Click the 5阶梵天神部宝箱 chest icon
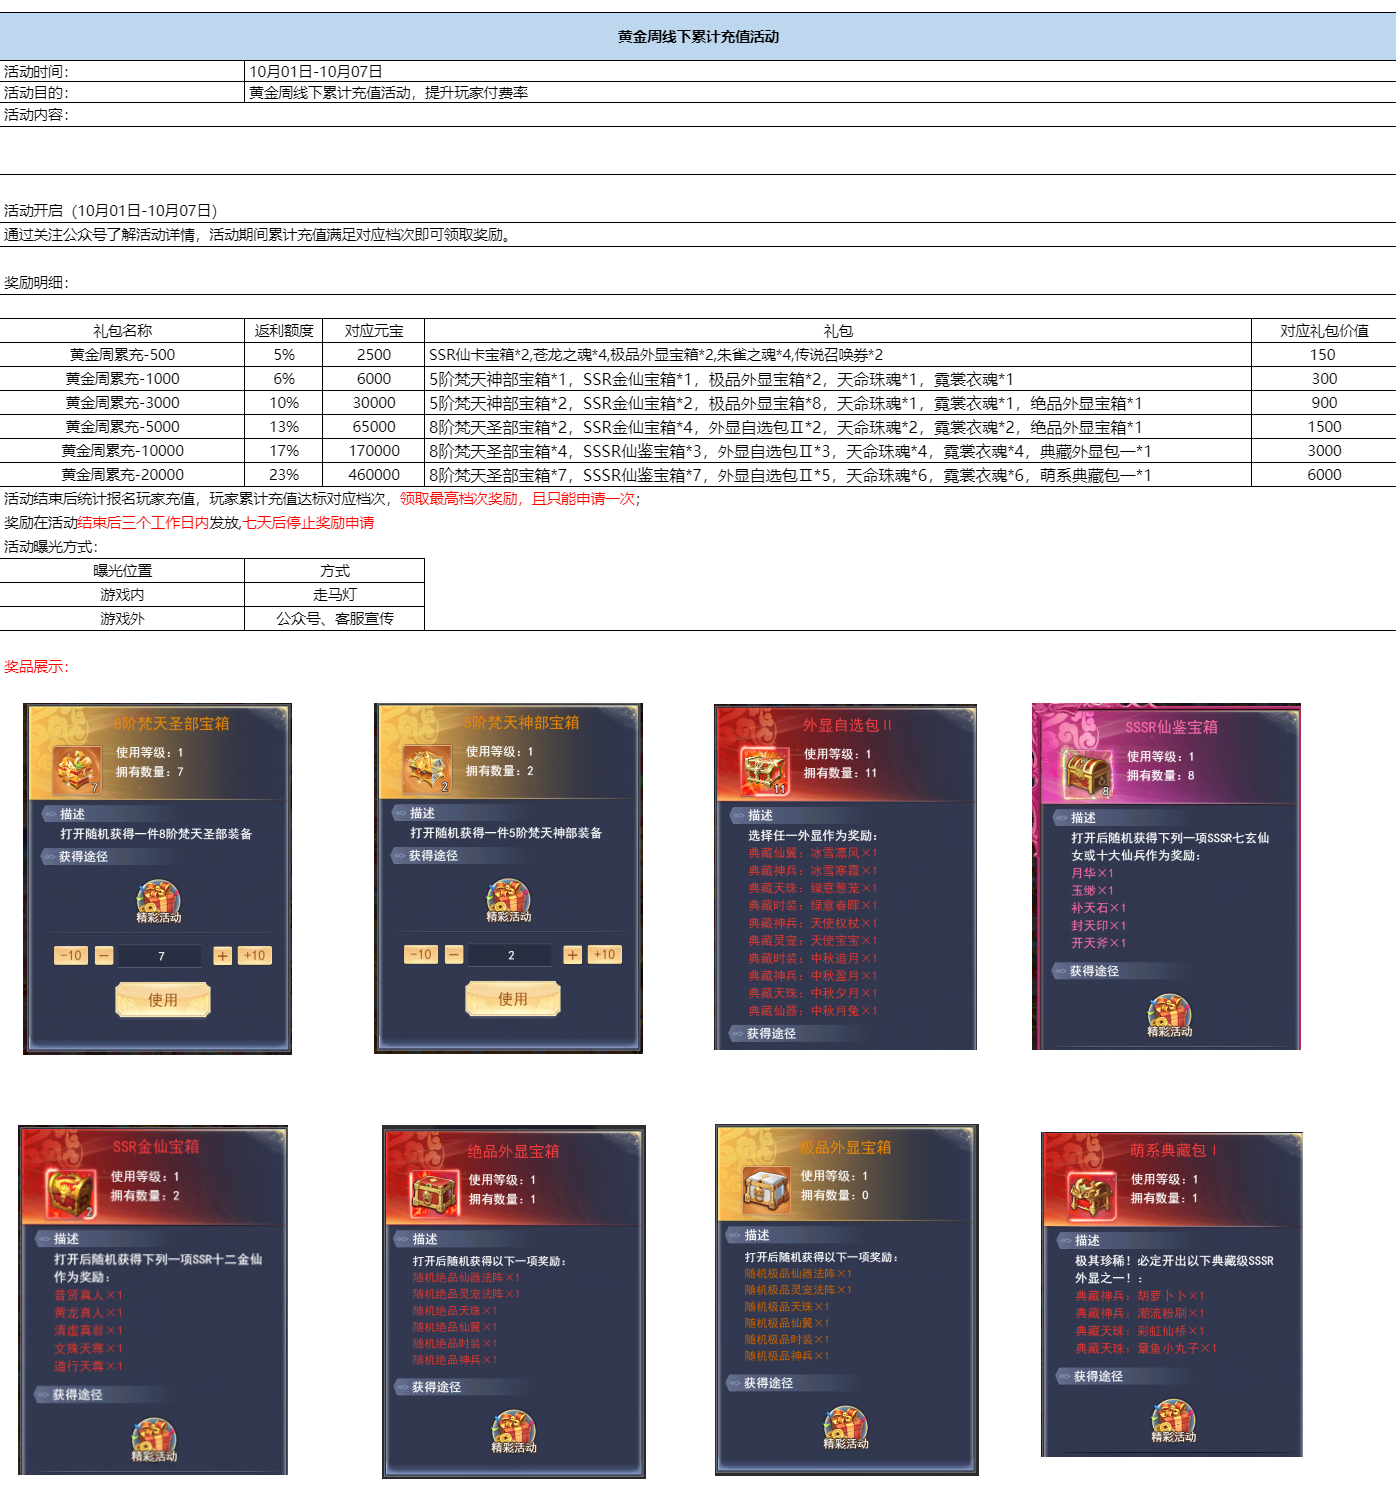The height and width of the screenshot is (1494, 1396). point(427,770)
